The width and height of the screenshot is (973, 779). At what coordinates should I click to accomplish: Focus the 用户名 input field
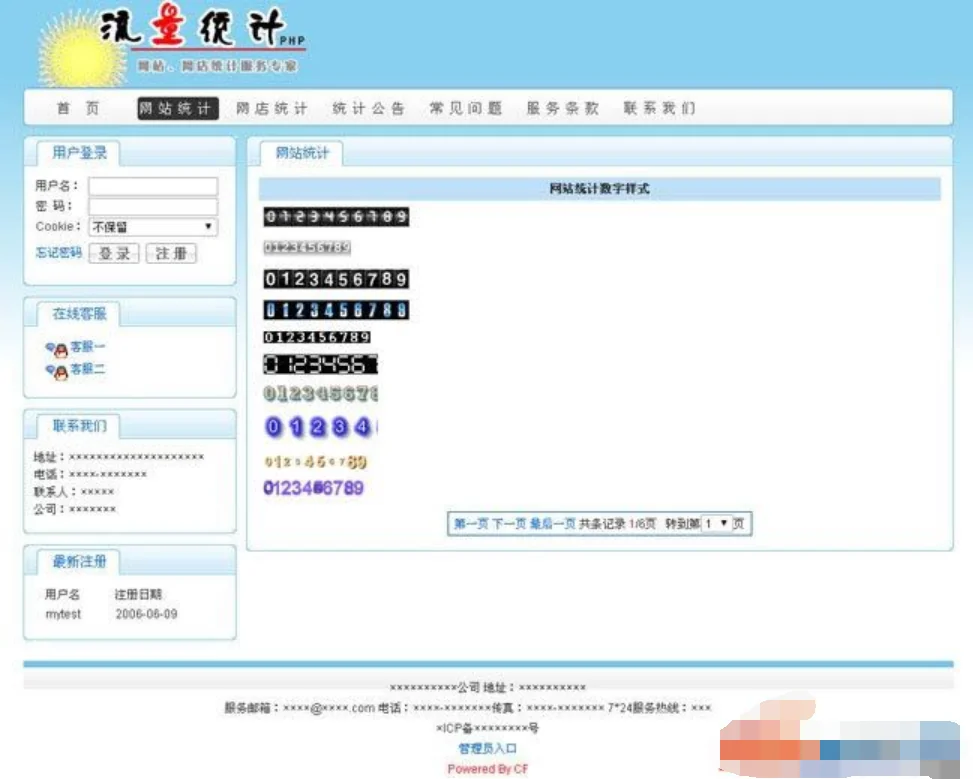153,186
